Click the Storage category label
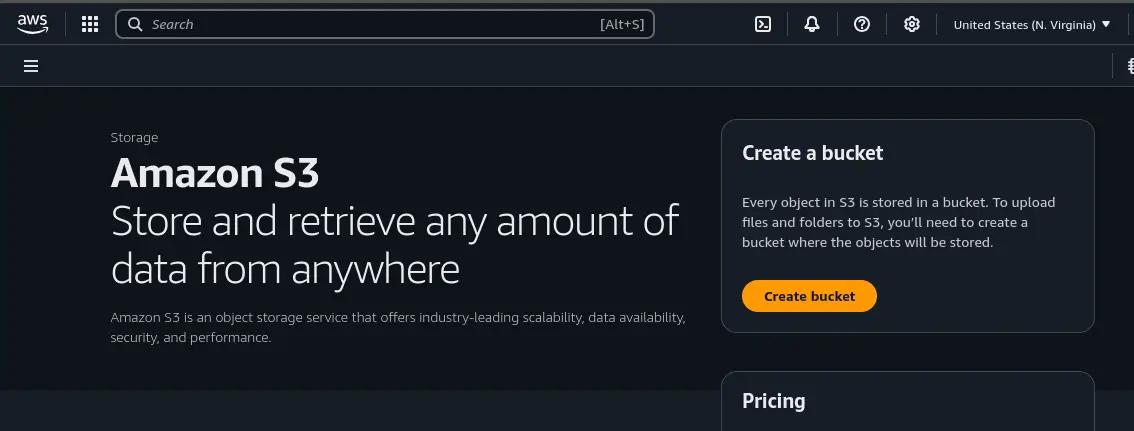This screenshot has height=431, width=1134. (x=134, y=137)
